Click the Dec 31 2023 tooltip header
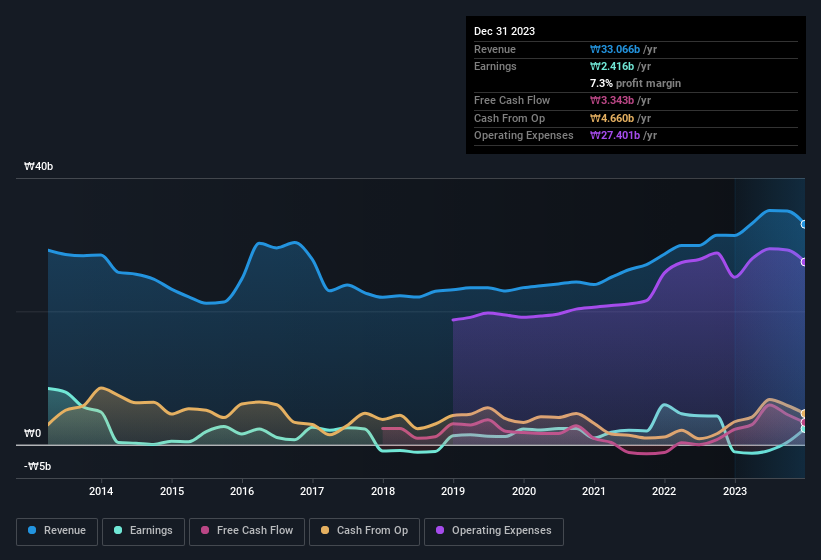Image resolution: width=821 pixels, height=560 pixels. coord(504,31)
